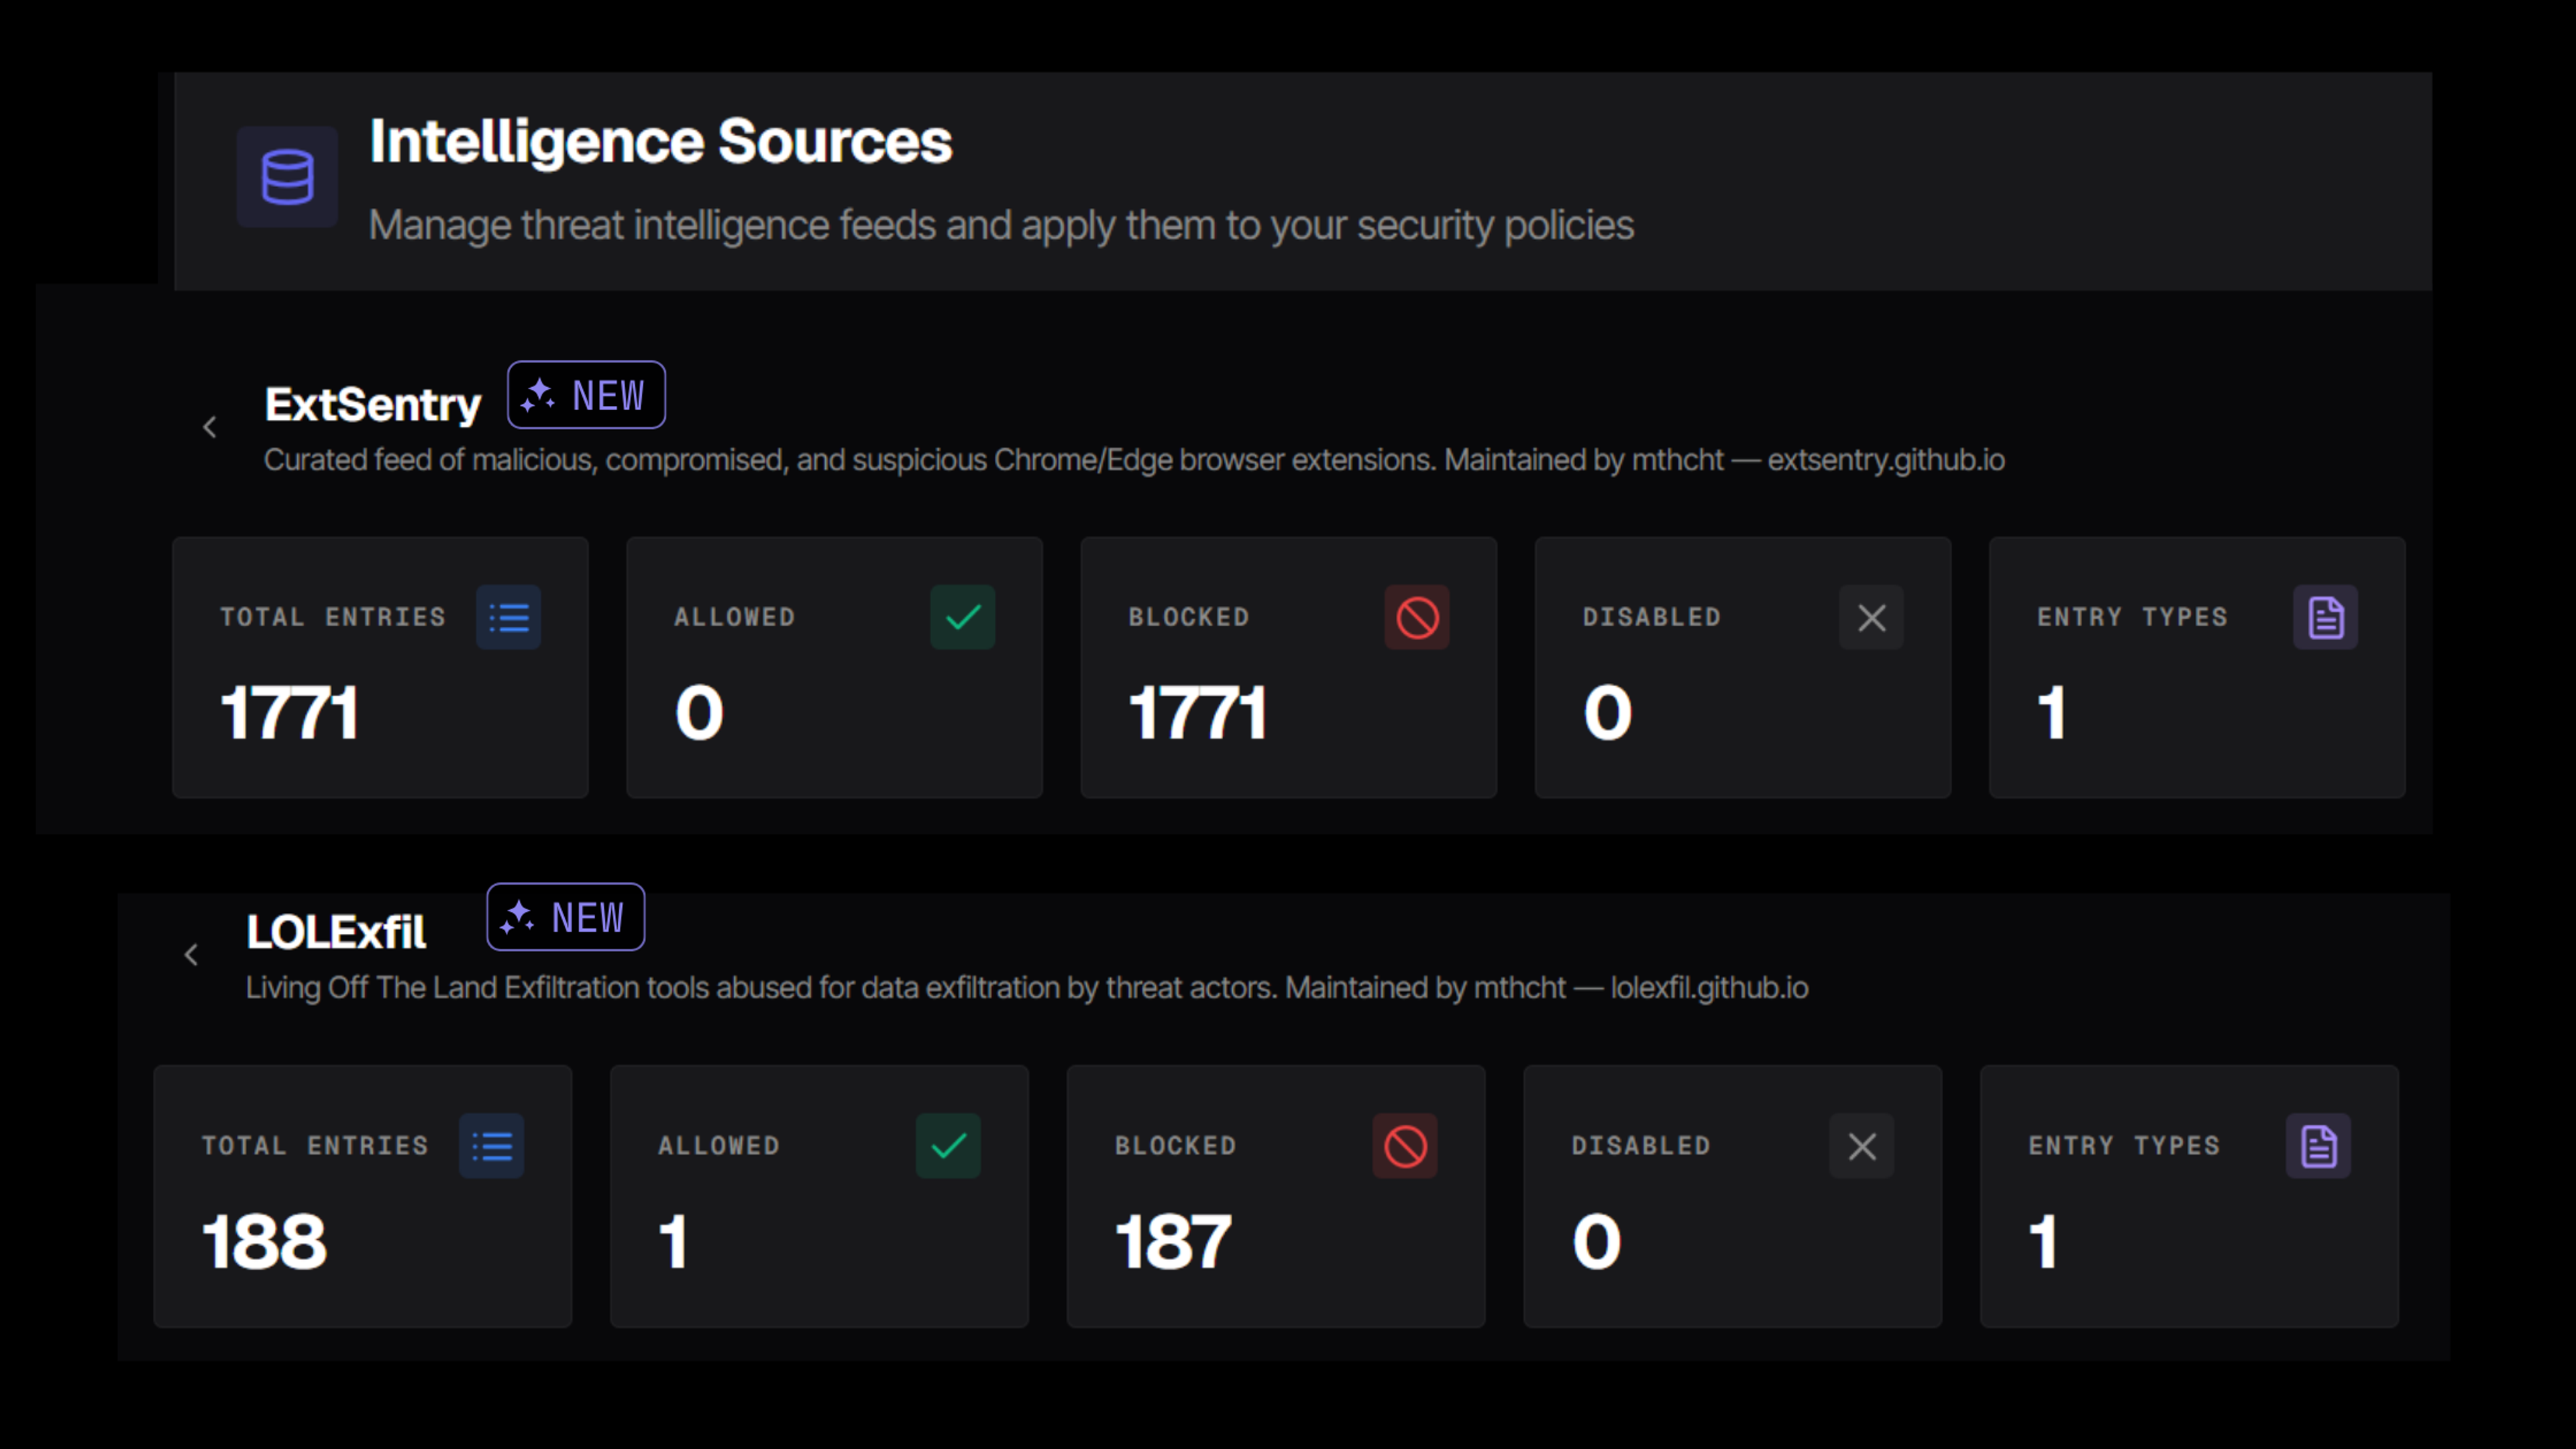Click the red blocked icon on LOLExfil Blocked card
Viewport: 2576px width, 1449px height.
pyautogui.click(x=1405, y=1145)
